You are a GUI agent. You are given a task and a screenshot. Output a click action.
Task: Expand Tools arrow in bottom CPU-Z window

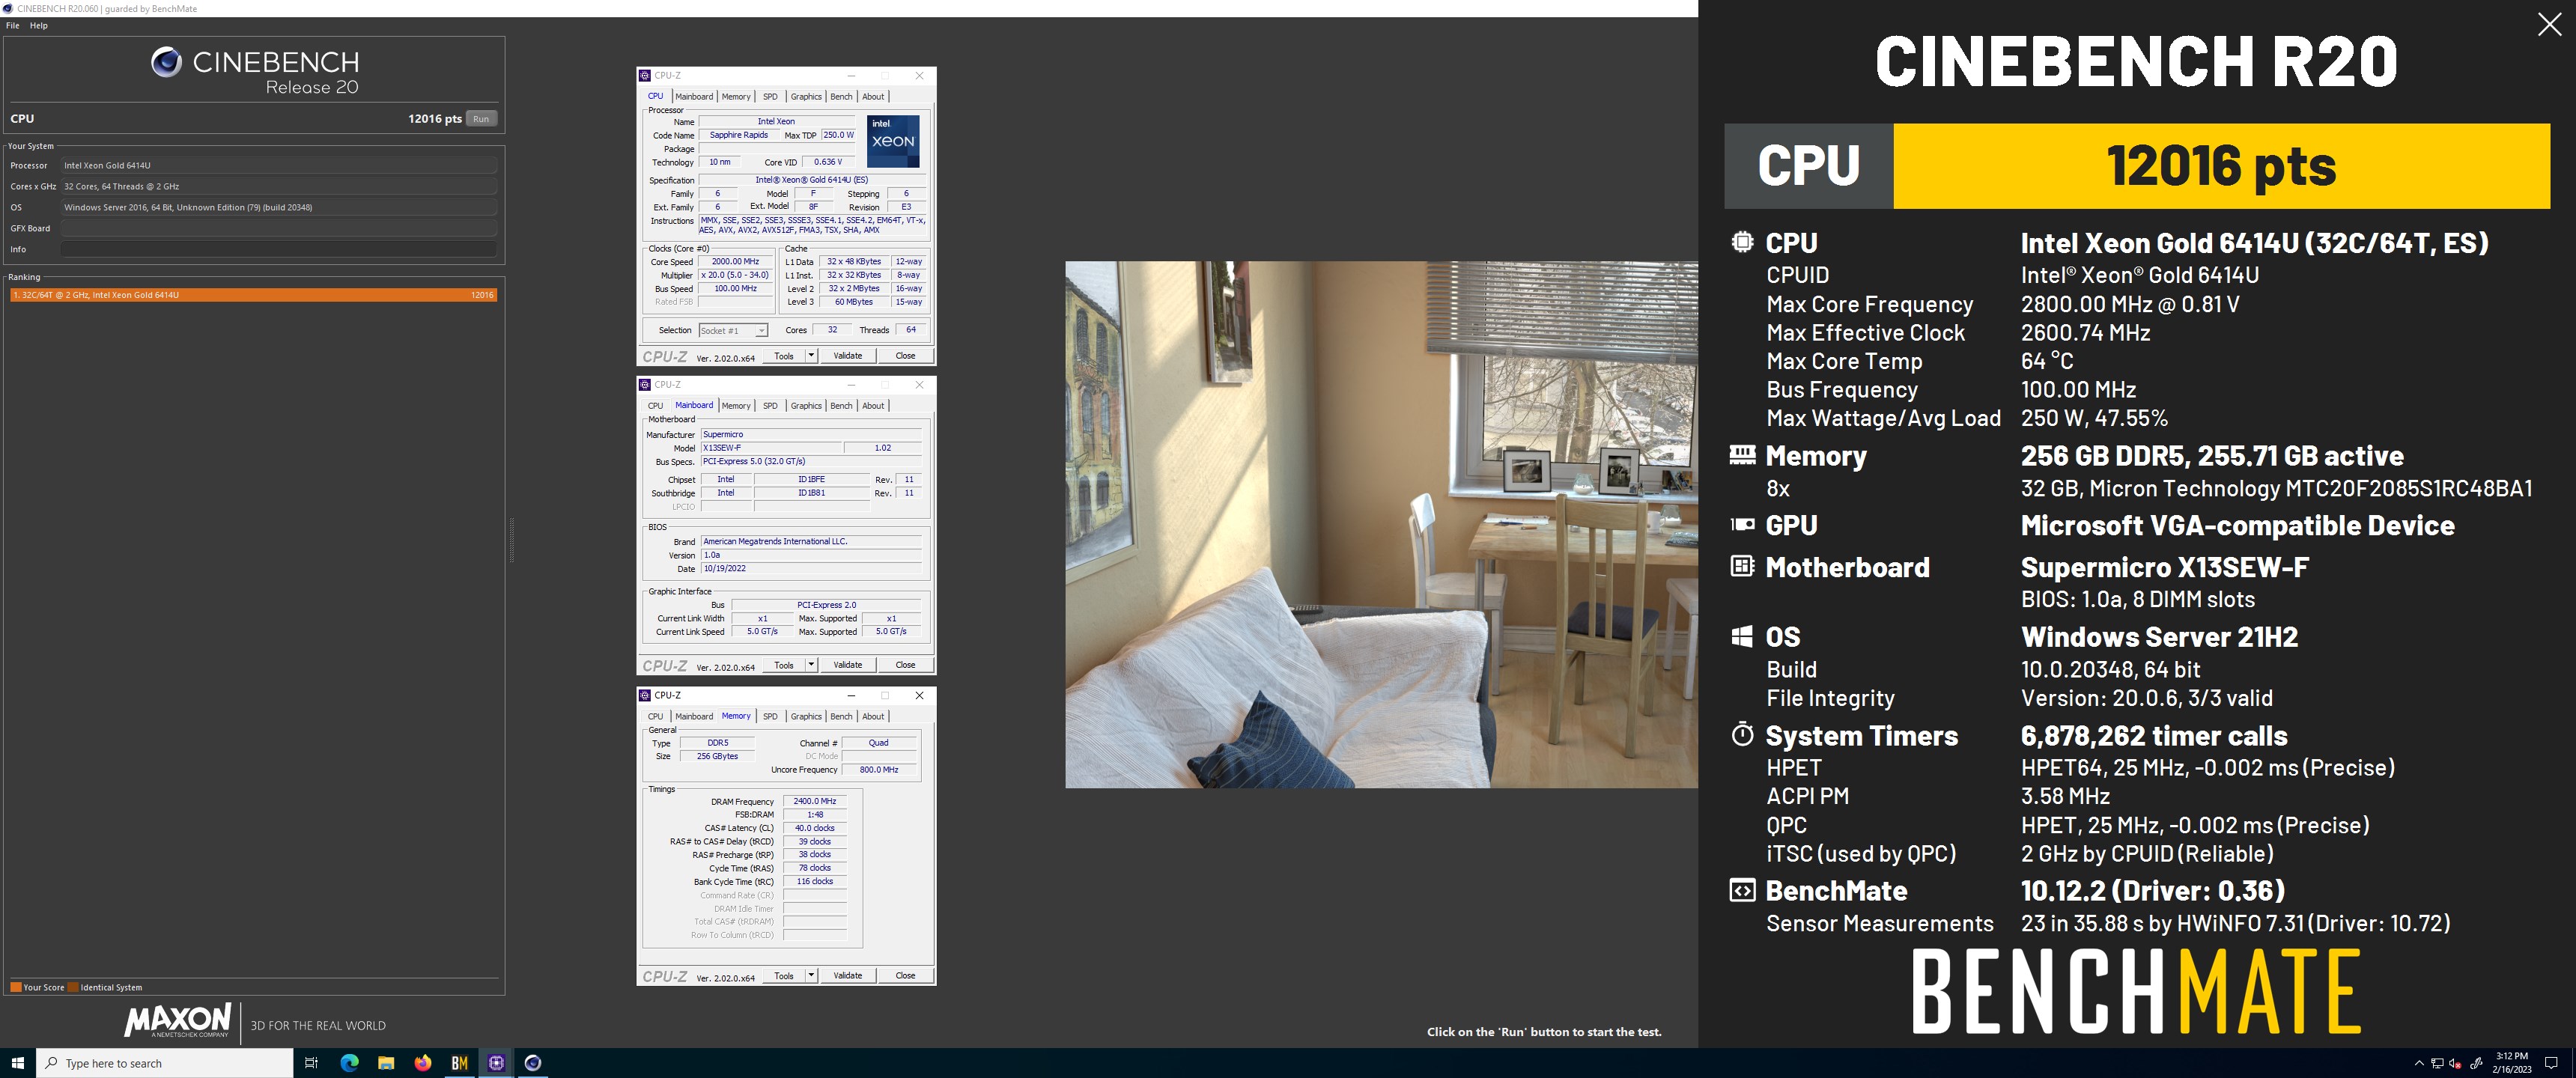point(811,975)
